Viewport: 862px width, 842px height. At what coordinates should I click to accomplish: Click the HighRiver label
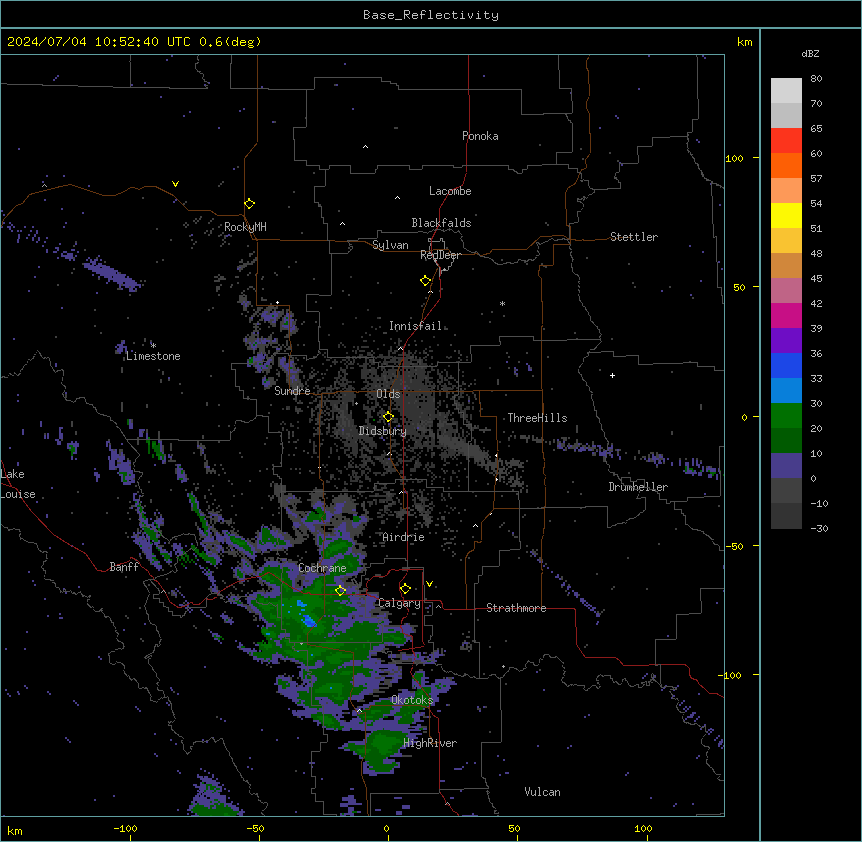click(x=430, y=743)
